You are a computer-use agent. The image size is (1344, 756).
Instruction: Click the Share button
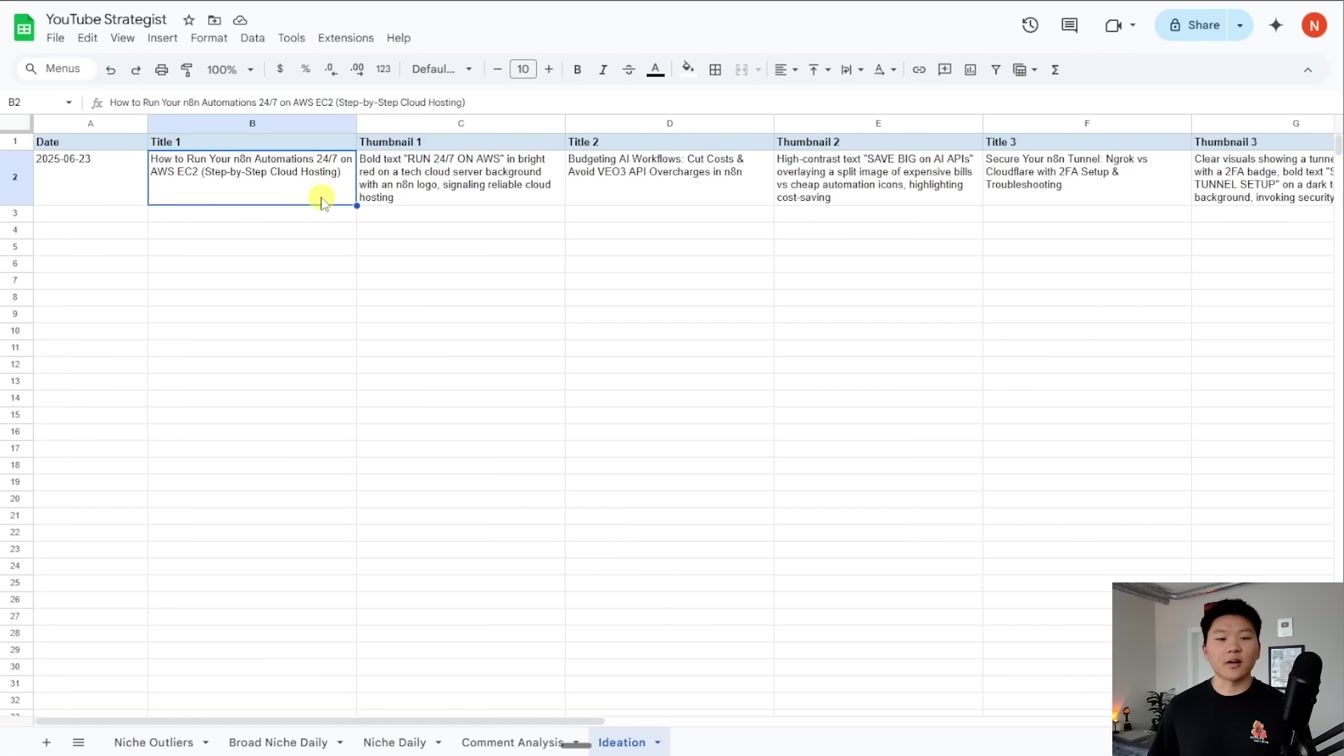pyautogui.click(x=1193, y=25)
